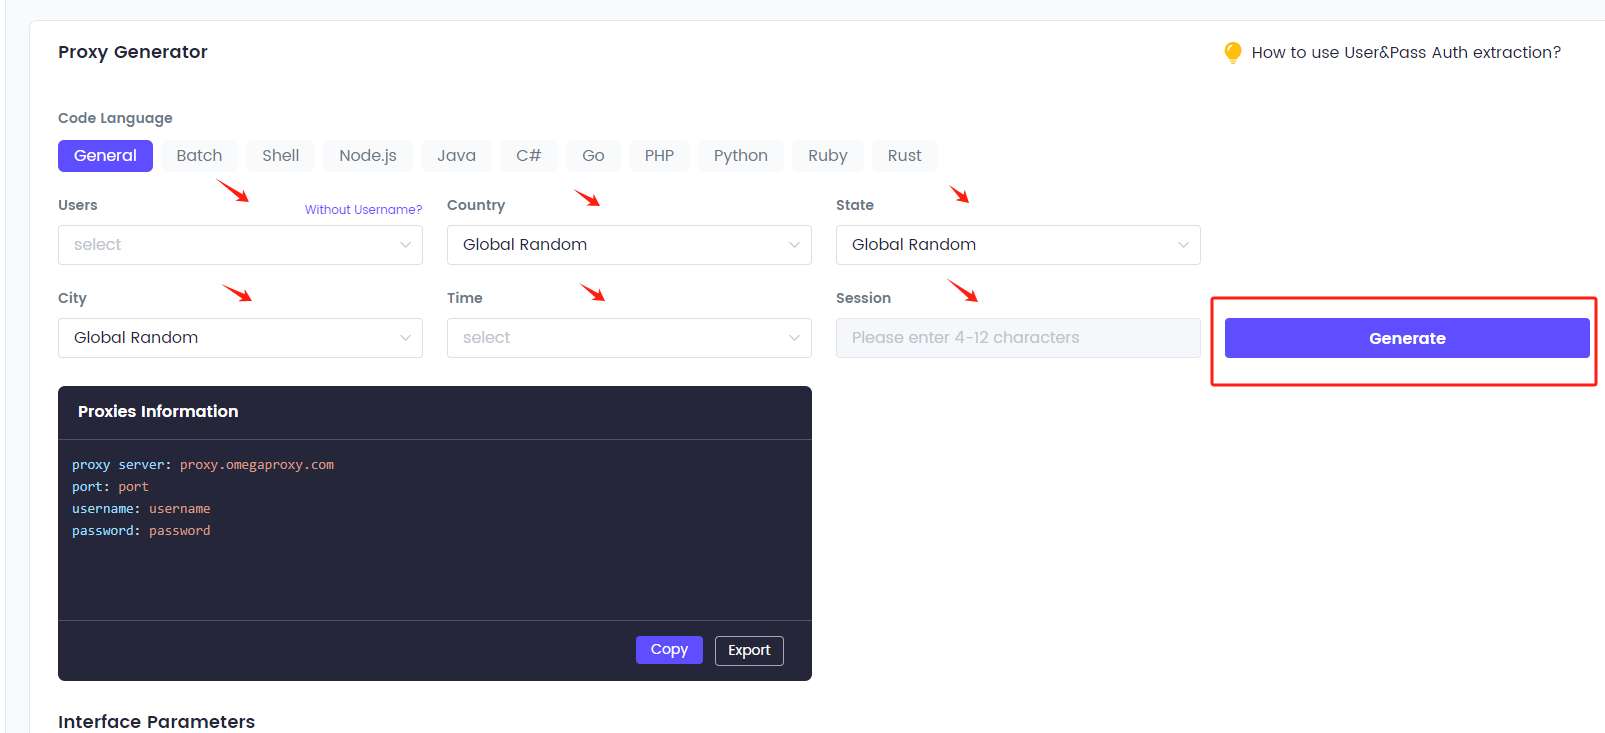The image size is (1605, 733).
Task: Click the Interface Parameters heading
Action: pos(156,722)
